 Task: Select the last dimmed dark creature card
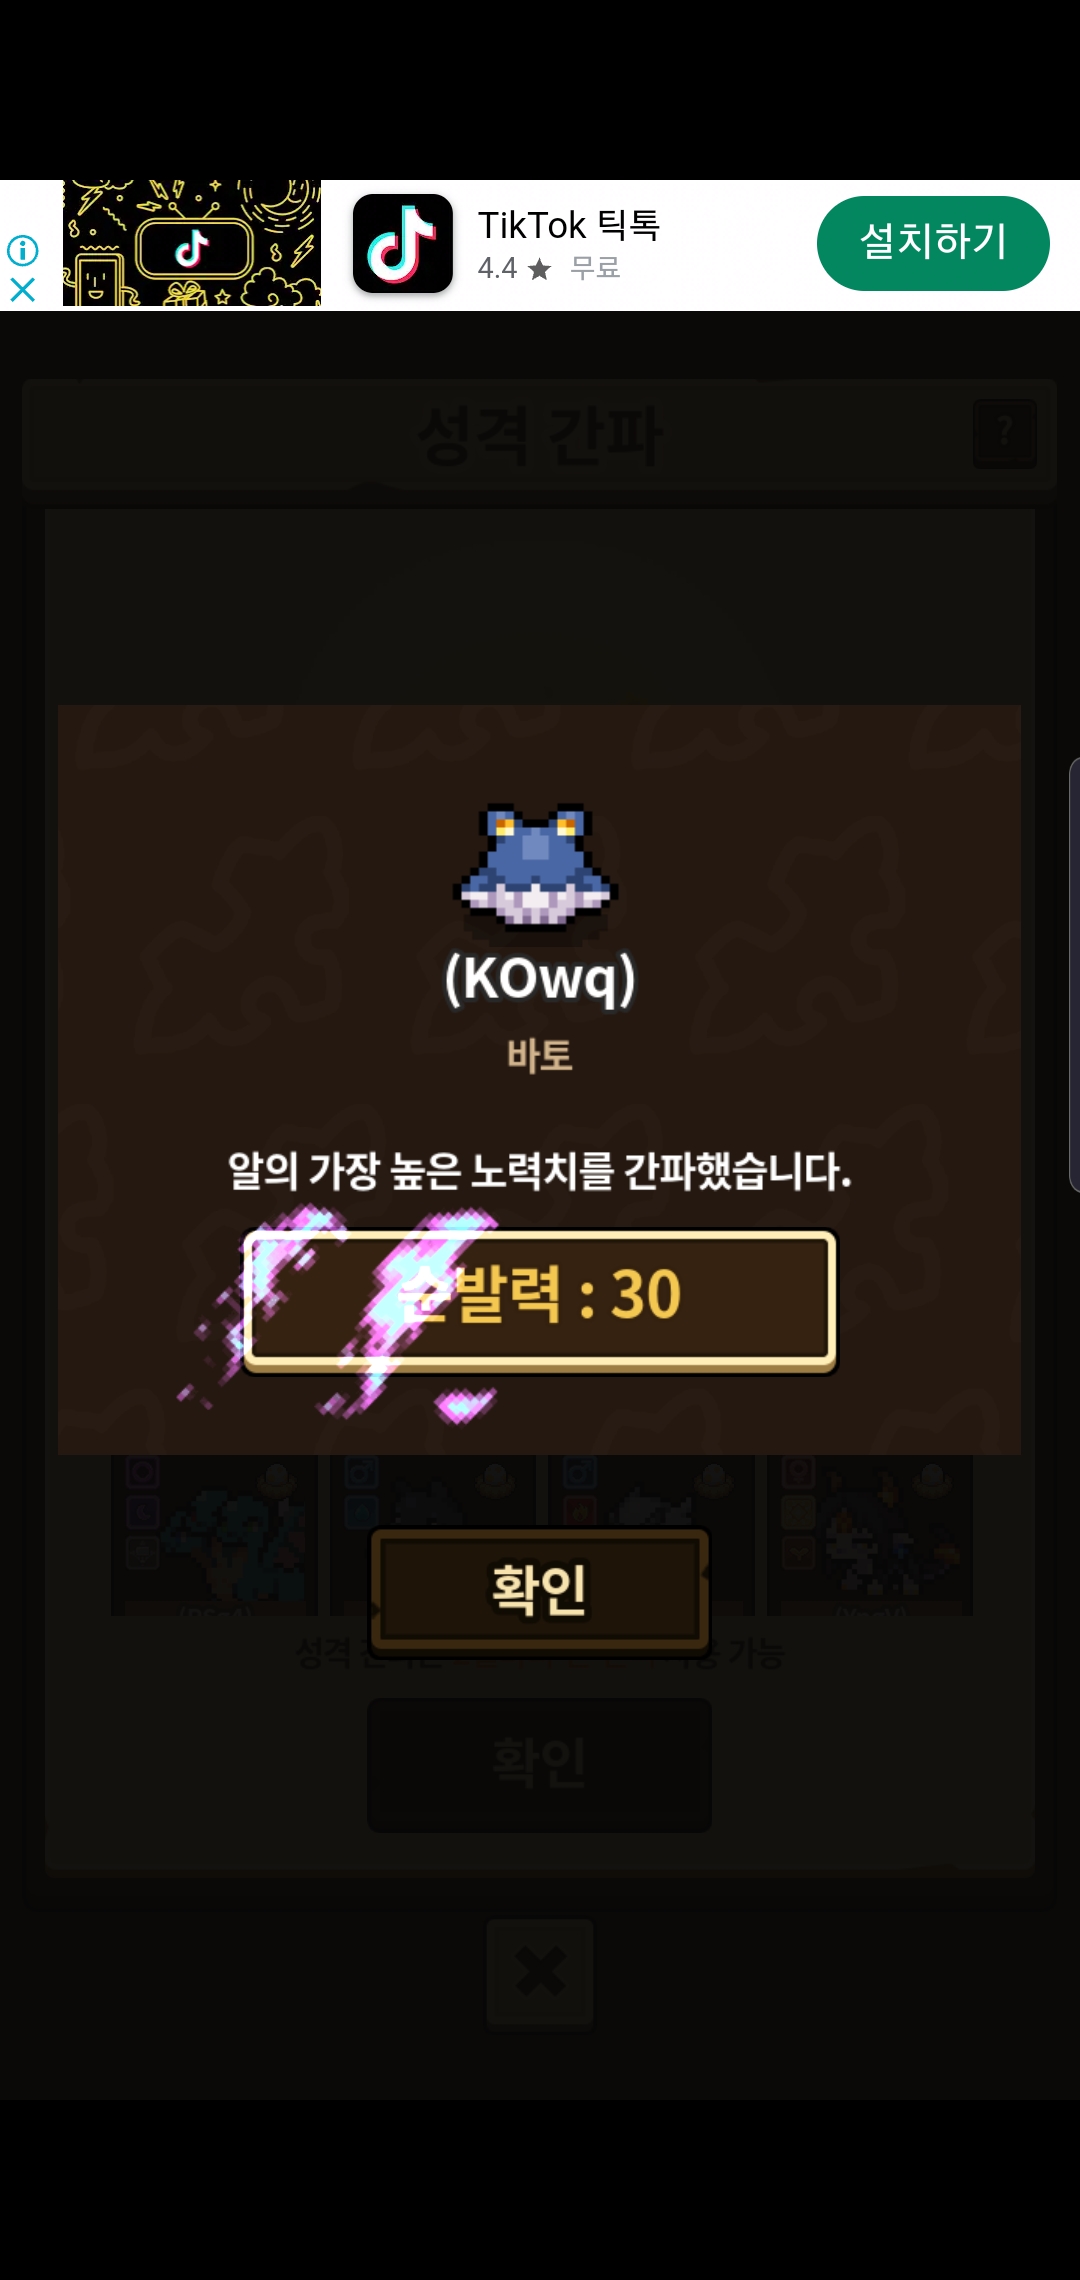(870, 1535)
